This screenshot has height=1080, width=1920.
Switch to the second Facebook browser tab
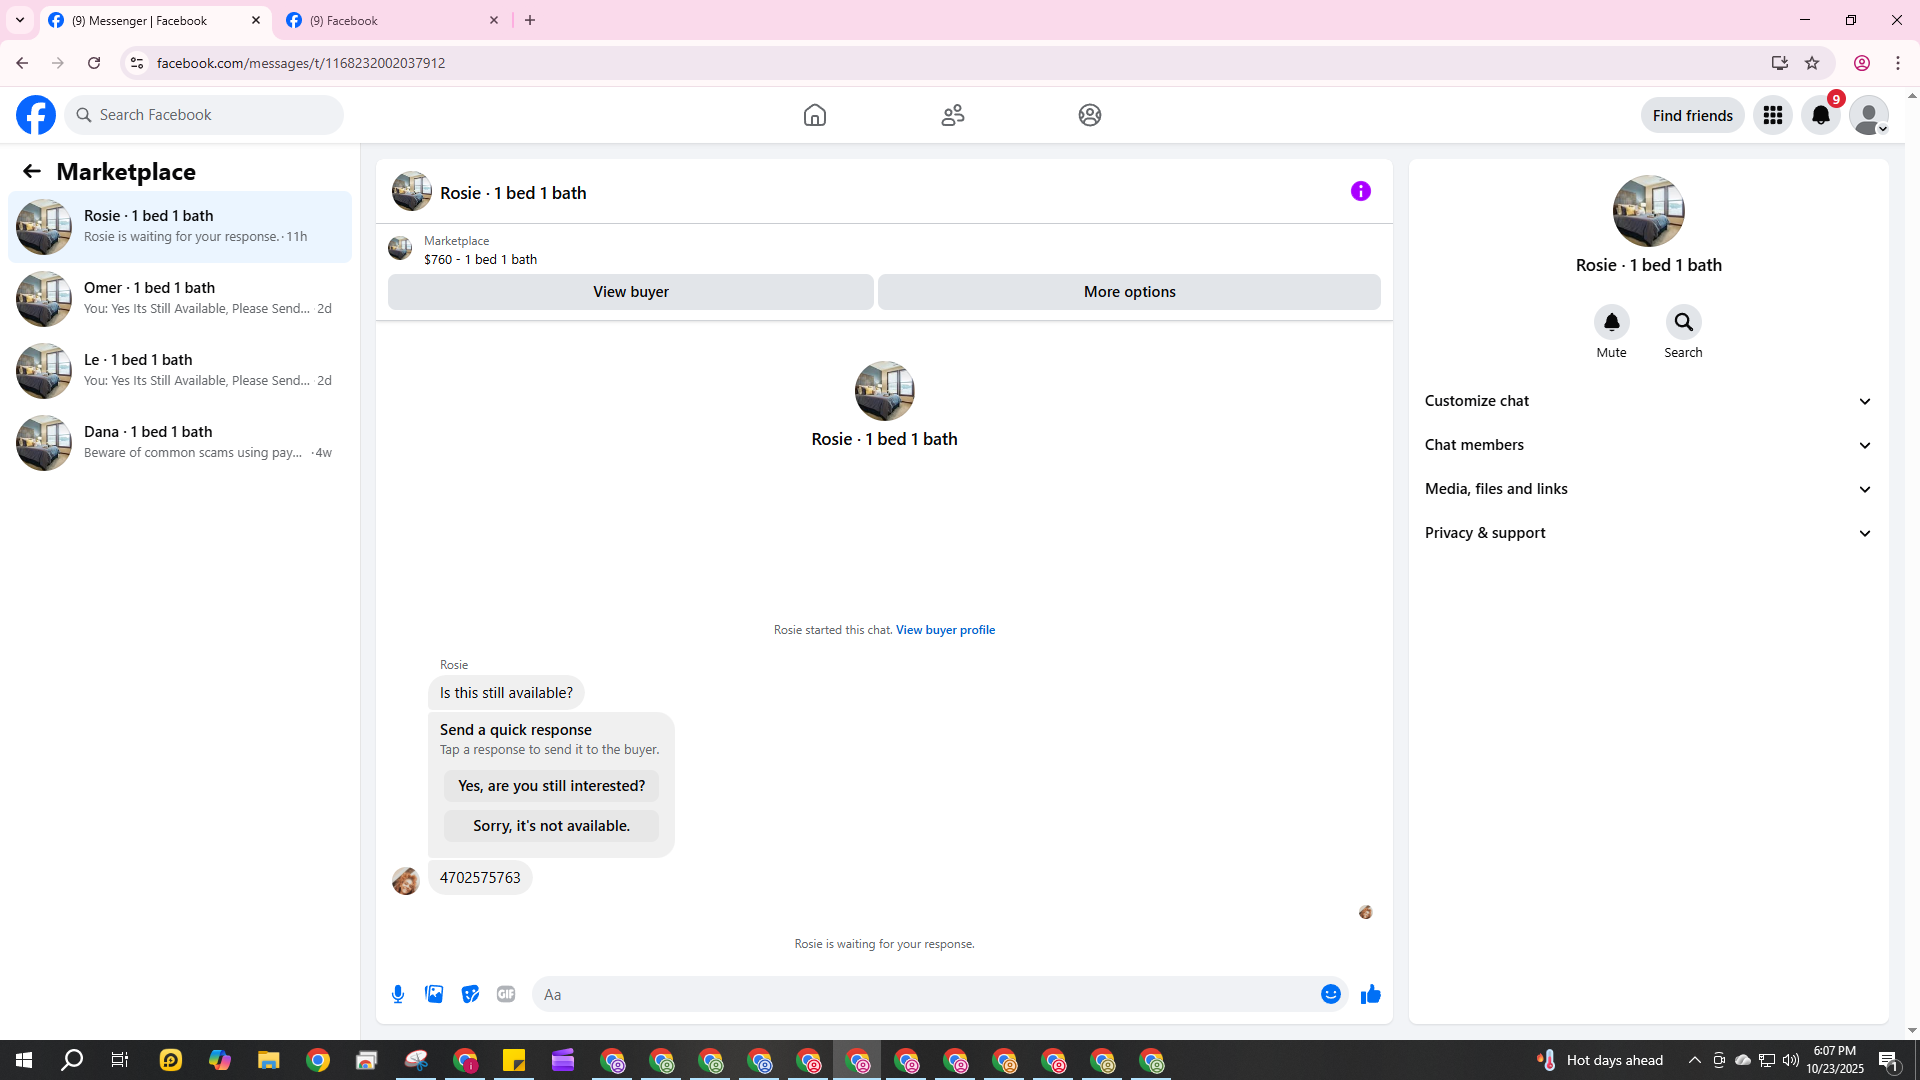point(390,20)
